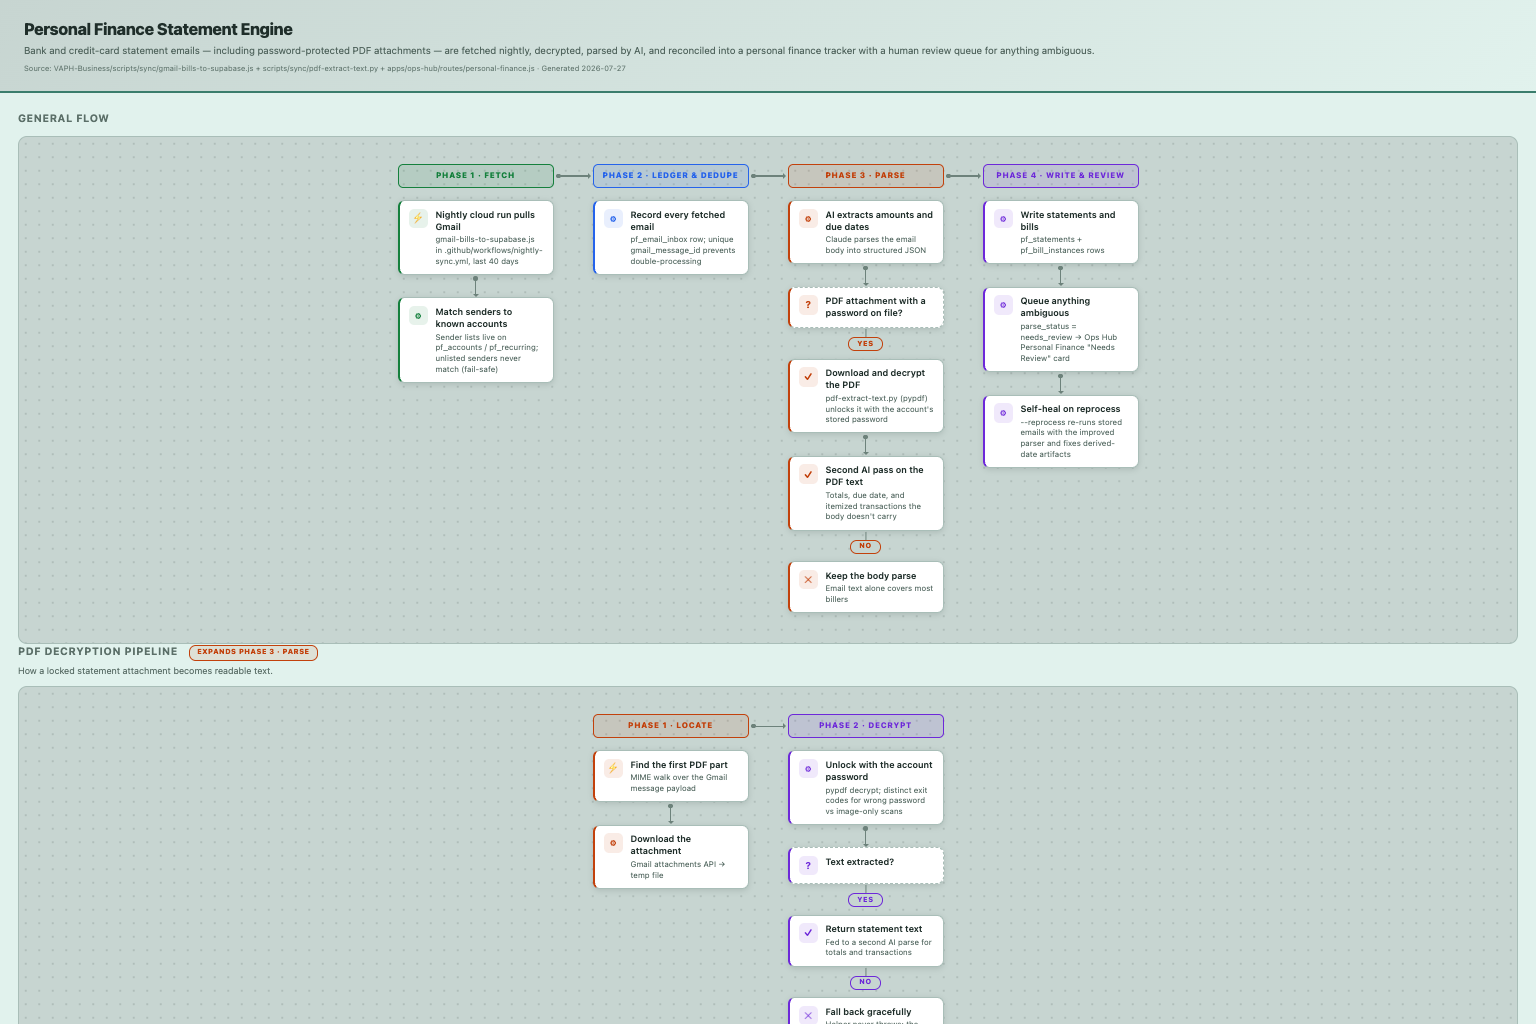Click 'Return statement text' title
Image resolution: width=1536 pixels, height=1024 pixels.
click(874, 929)
